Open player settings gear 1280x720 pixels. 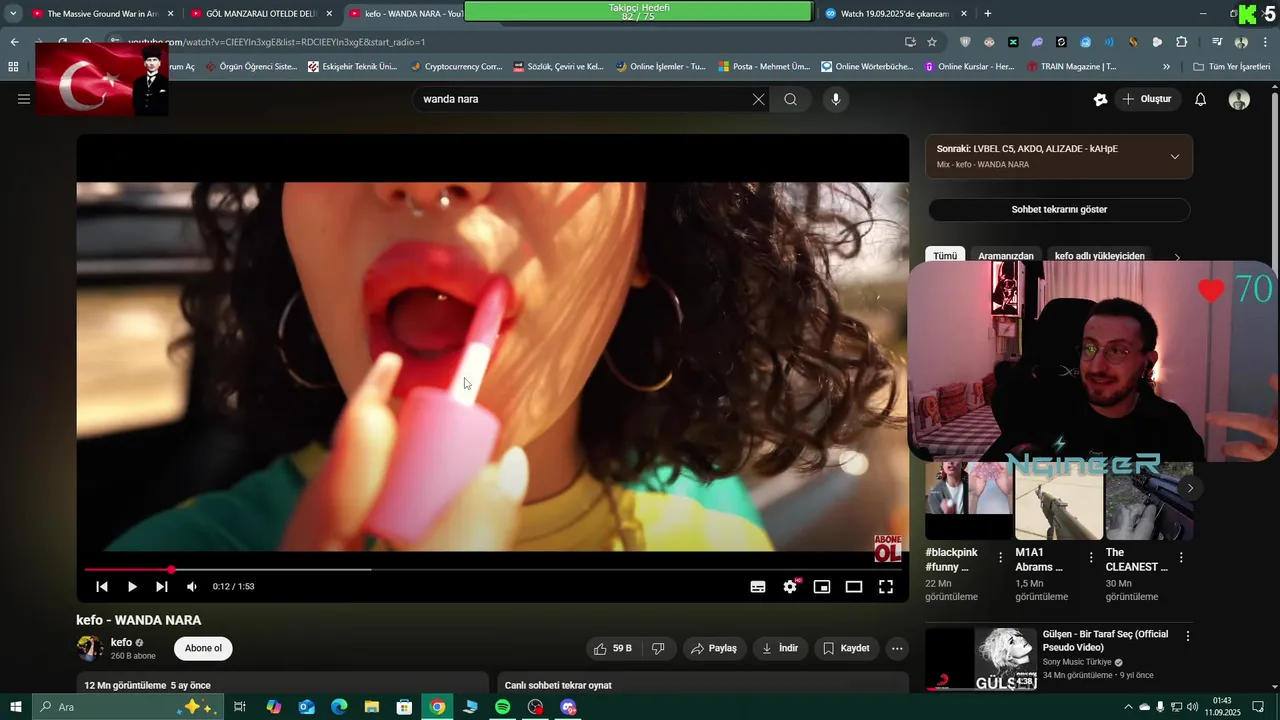[790, 587]
